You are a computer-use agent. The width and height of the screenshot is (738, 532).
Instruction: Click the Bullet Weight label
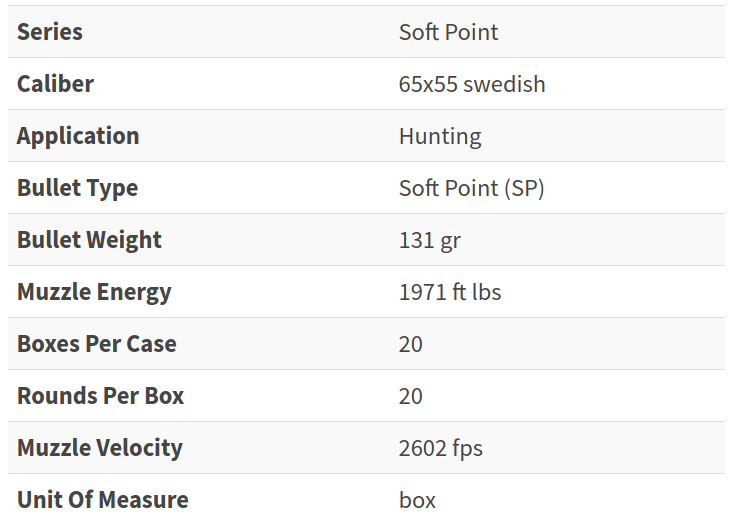tap(89, 240)
